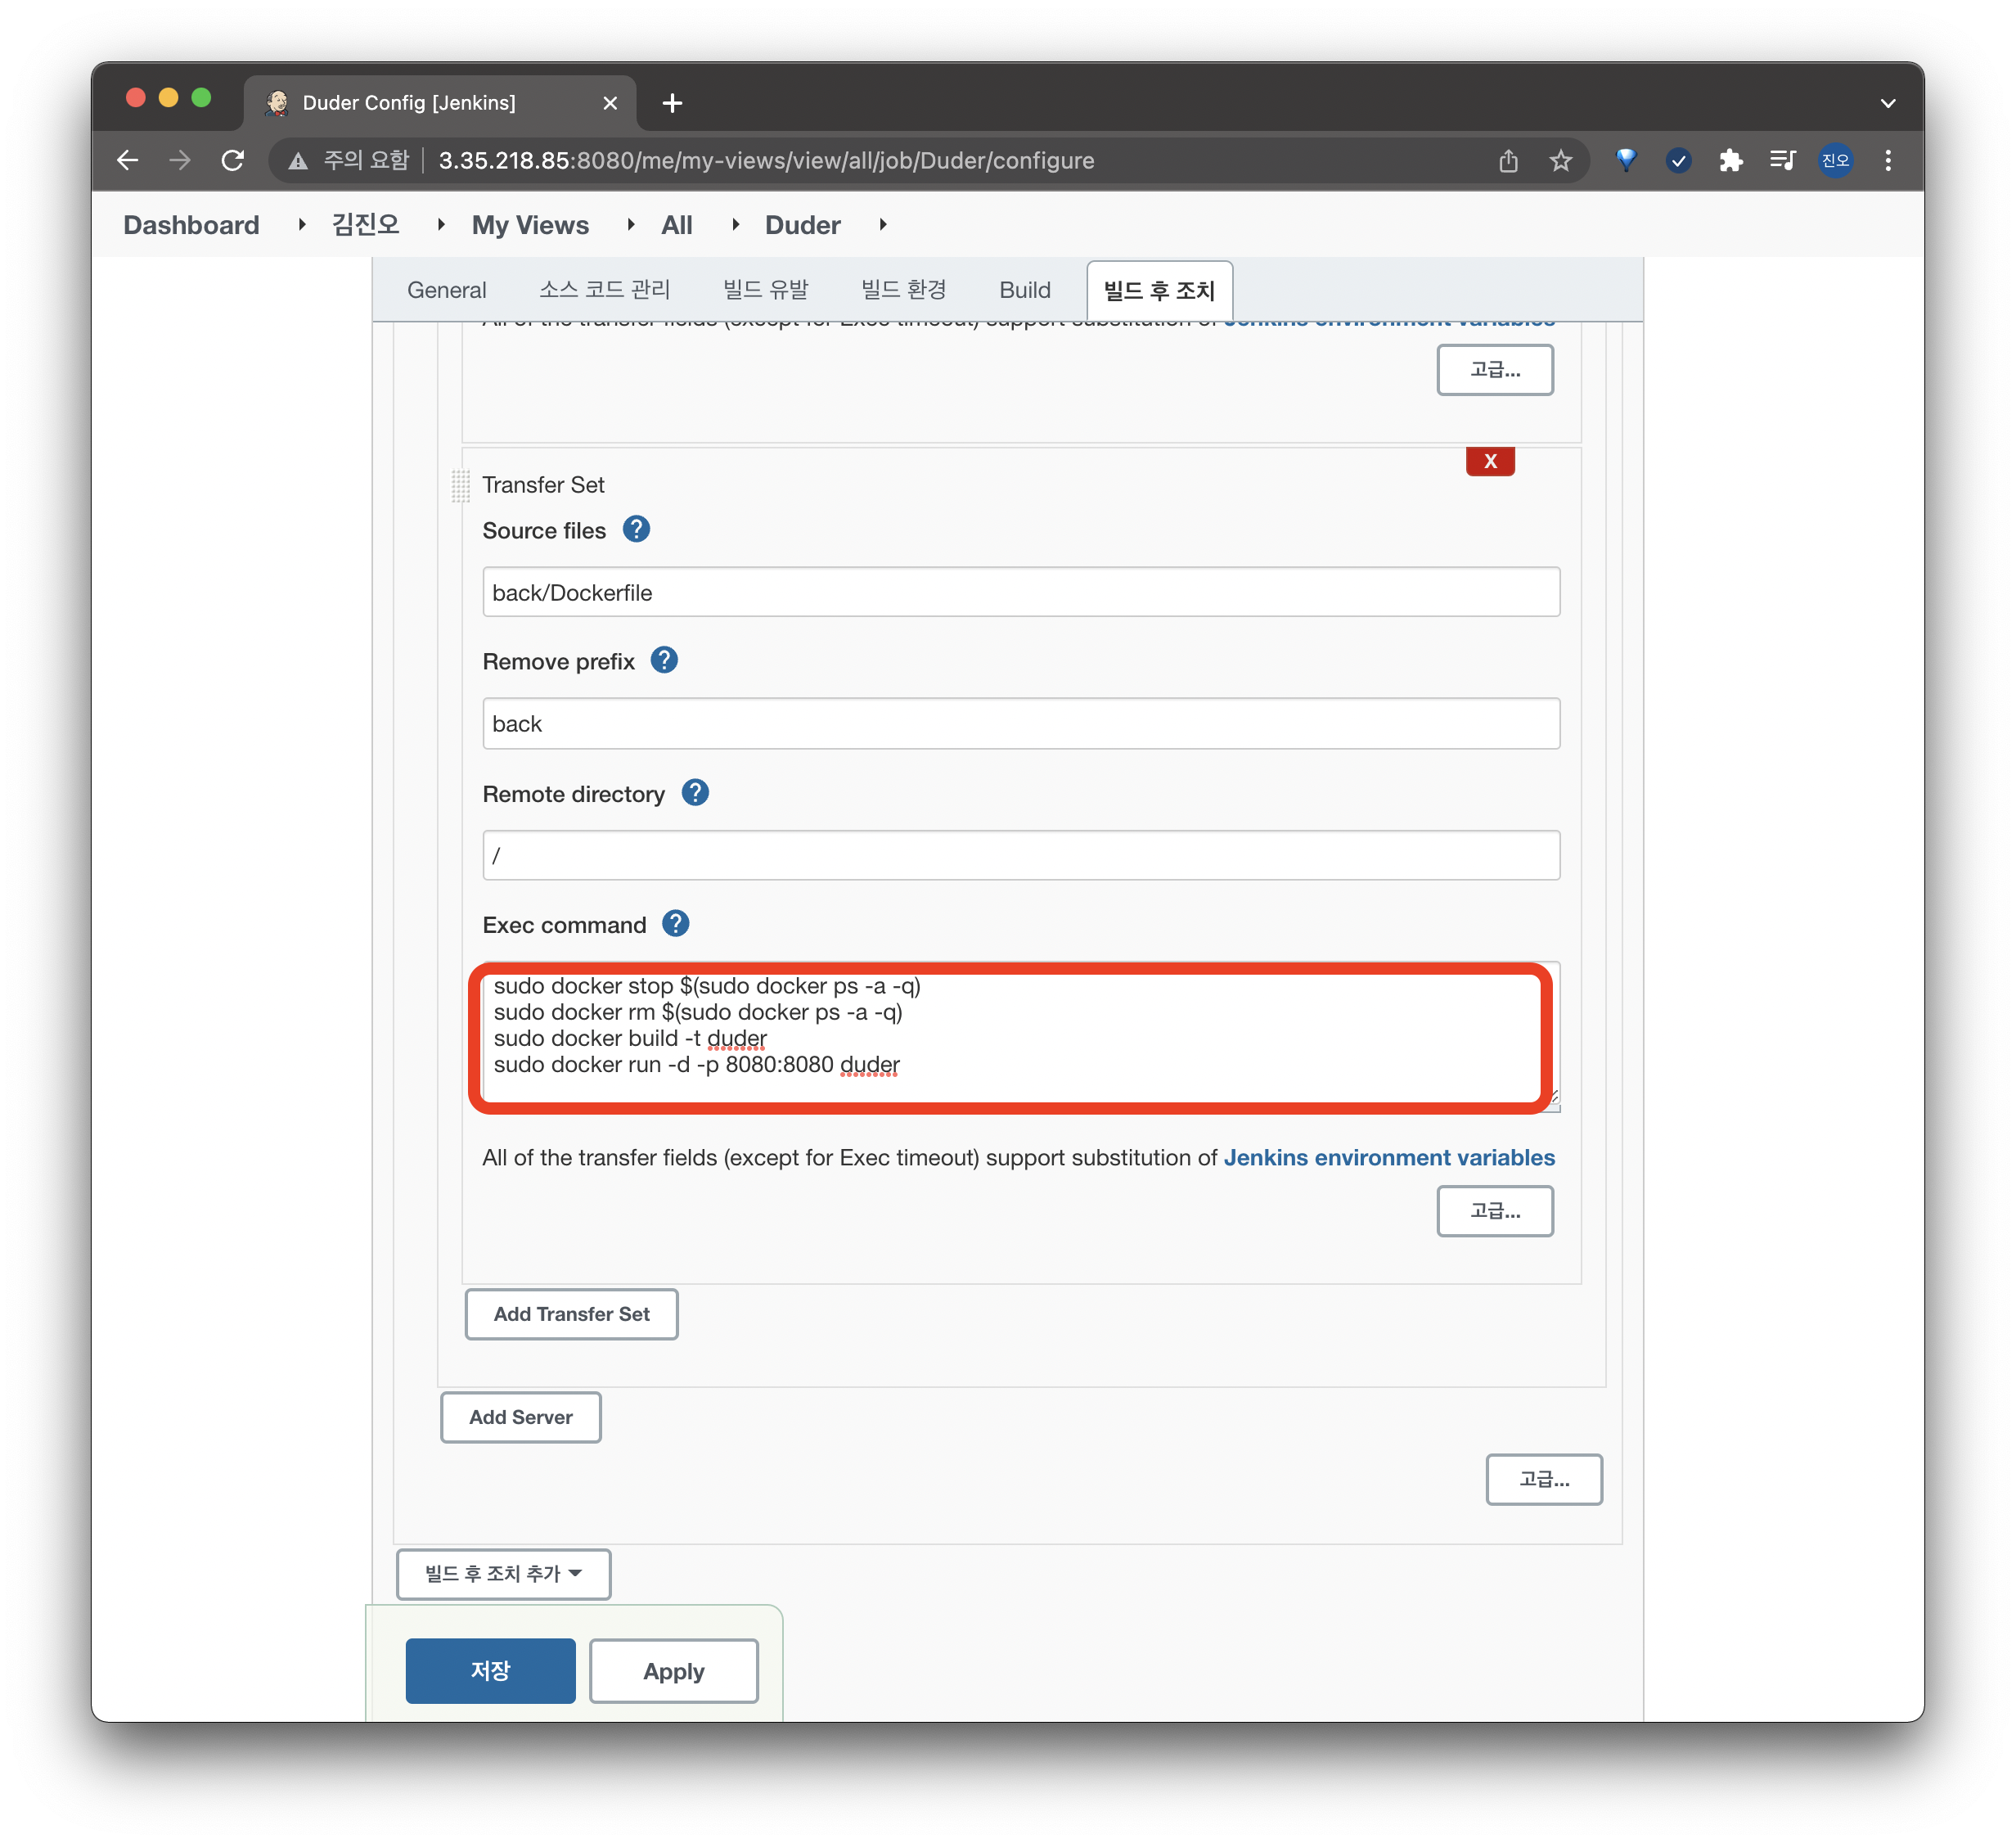Select the 빌드 후 조치 tab
Screen dimensions: 2016x1843
(x=1159, y=291)
